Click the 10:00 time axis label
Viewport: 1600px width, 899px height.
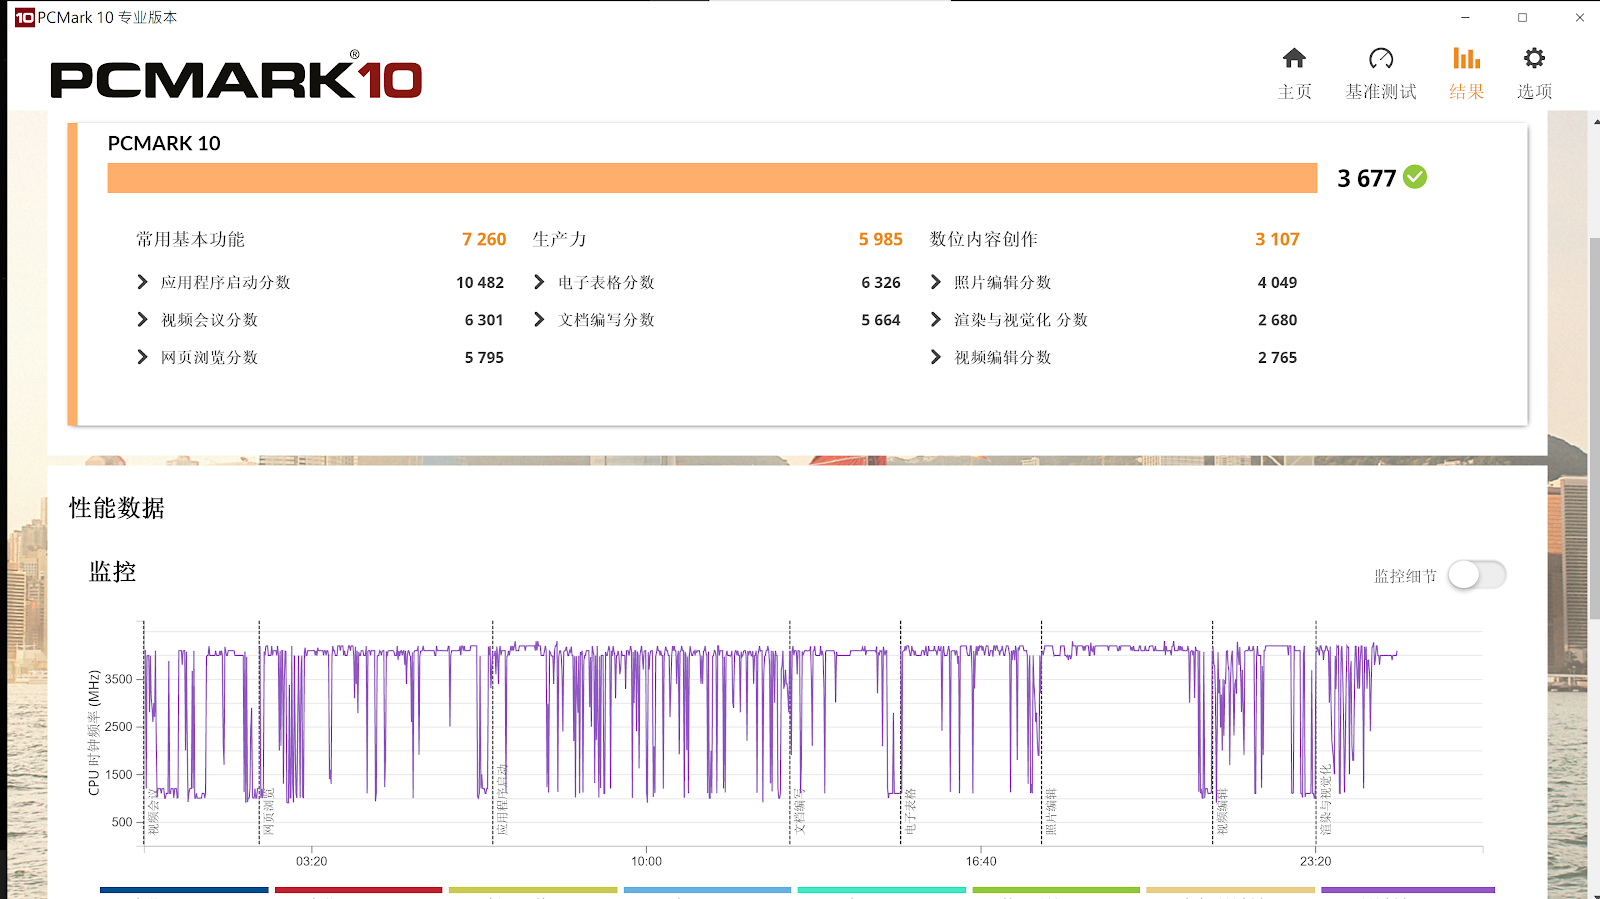coord(646,861)
